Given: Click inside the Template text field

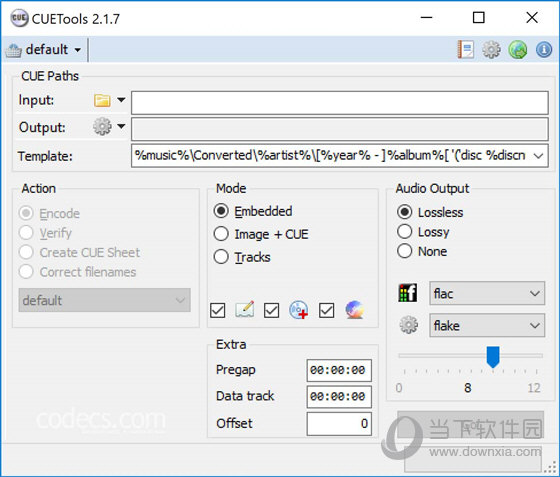Looking at the screenshot, I should (330, 156).
